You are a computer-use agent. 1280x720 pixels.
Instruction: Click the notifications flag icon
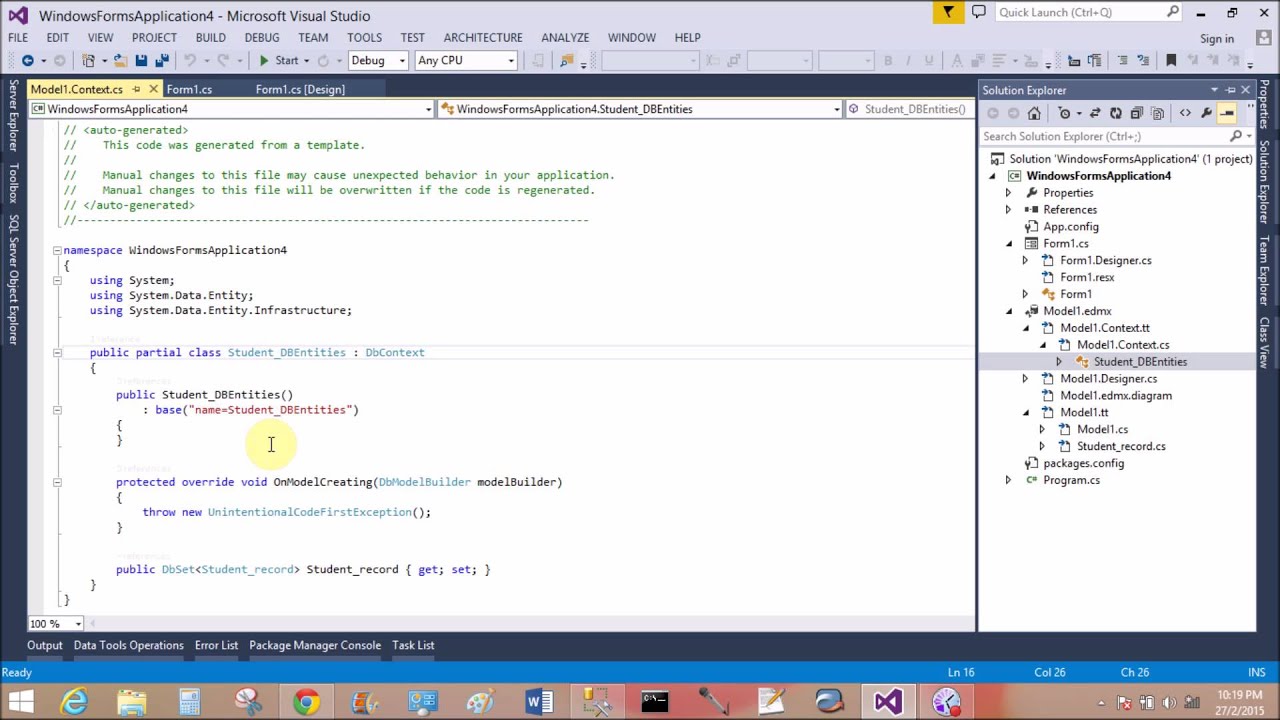pos(947,12)
